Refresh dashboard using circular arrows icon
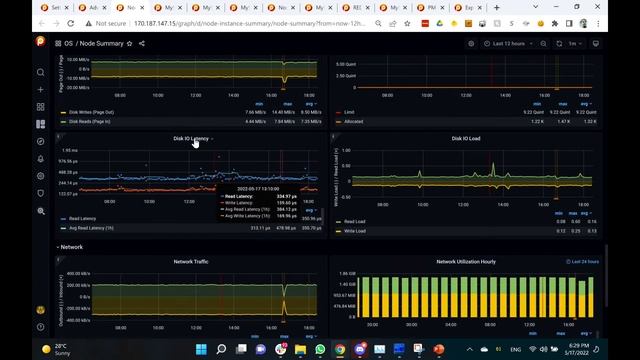The height and width of the screenshot is (360, 640). (x=559, y=43)
